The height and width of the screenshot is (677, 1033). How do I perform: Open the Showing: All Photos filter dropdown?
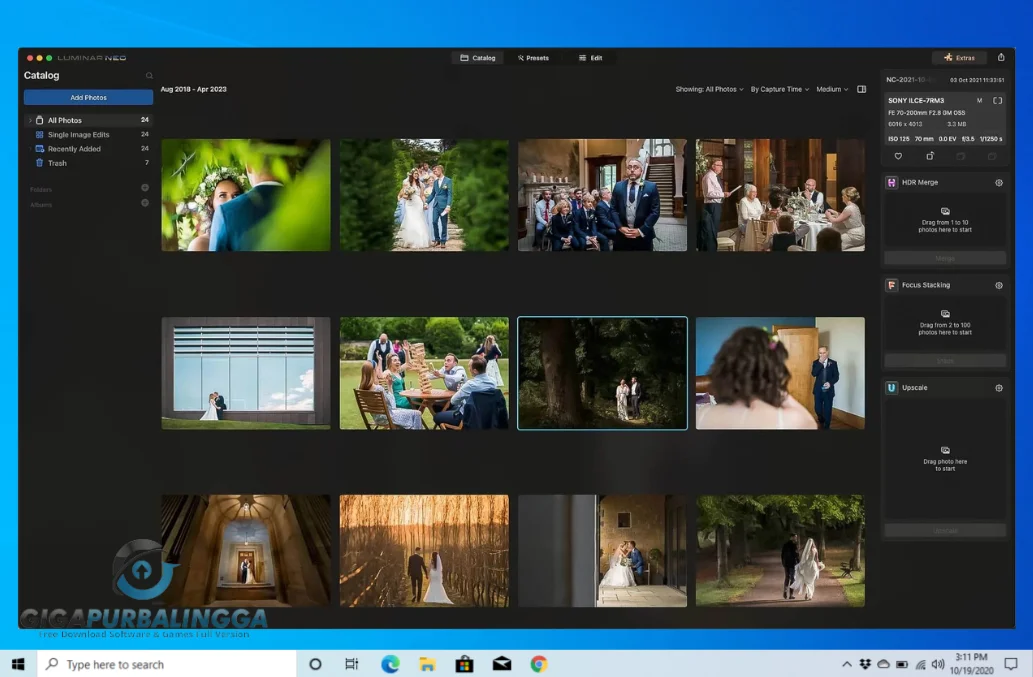tap(707, 89)
